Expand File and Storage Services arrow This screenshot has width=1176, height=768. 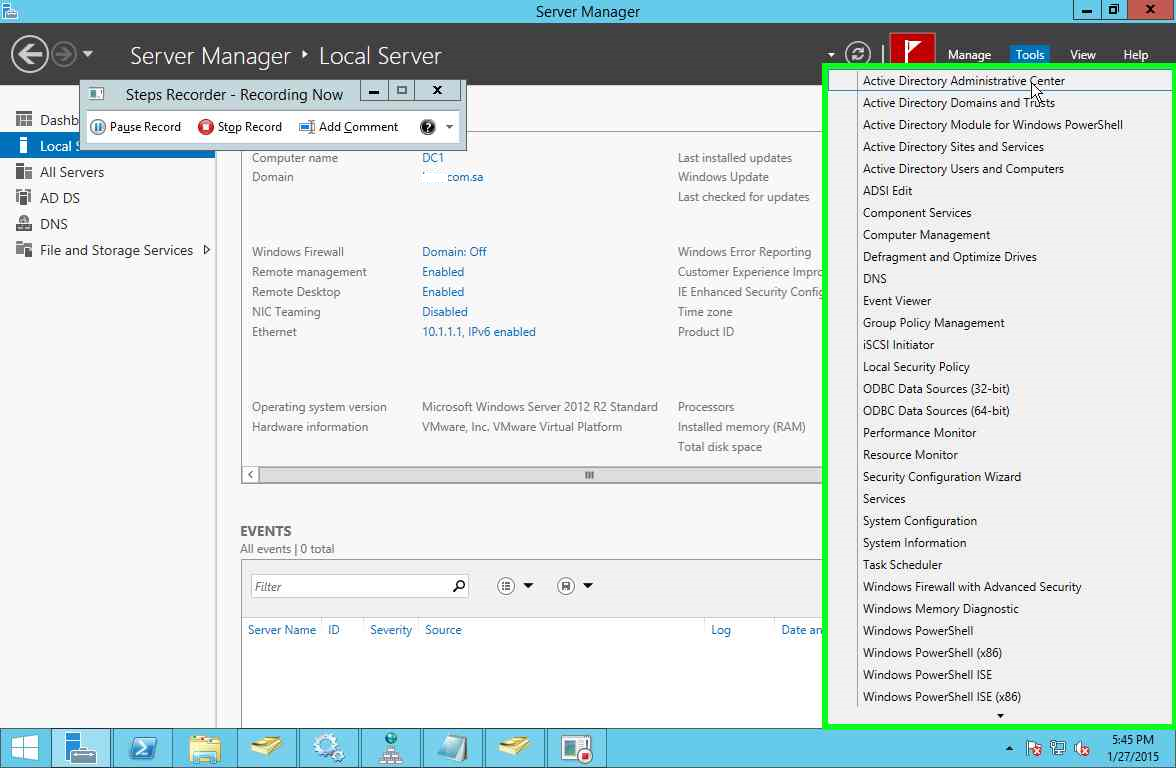tap(207, 250)
